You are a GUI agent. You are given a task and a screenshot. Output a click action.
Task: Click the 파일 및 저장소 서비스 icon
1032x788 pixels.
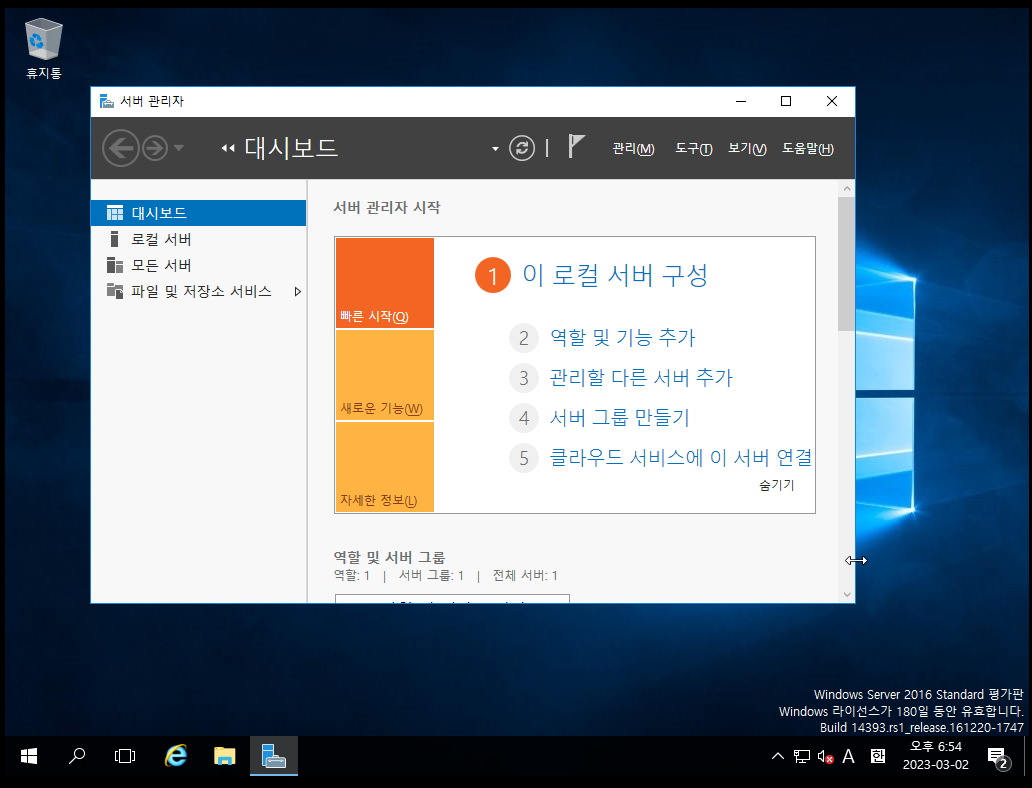(115, 291)
